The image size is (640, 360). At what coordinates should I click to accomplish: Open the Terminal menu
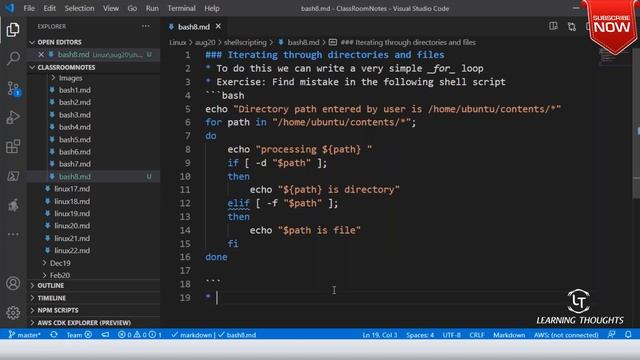coord(181,8)
